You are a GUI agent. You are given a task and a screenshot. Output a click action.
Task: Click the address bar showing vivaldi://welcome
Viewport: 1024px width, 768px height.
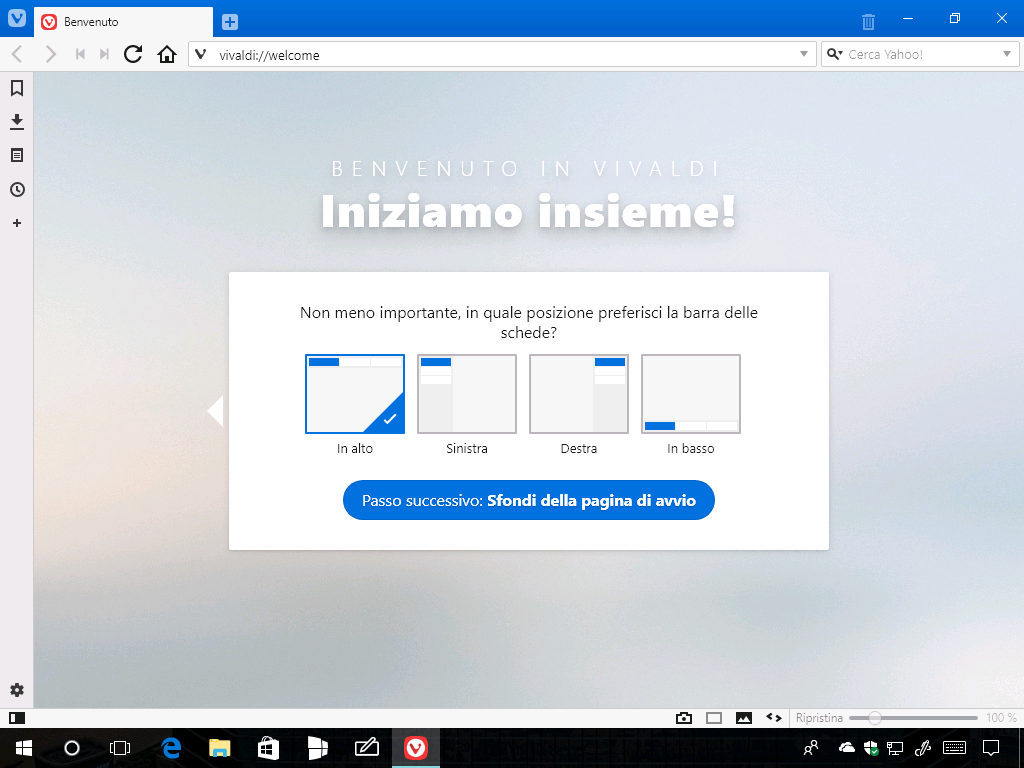pos(502,54)
